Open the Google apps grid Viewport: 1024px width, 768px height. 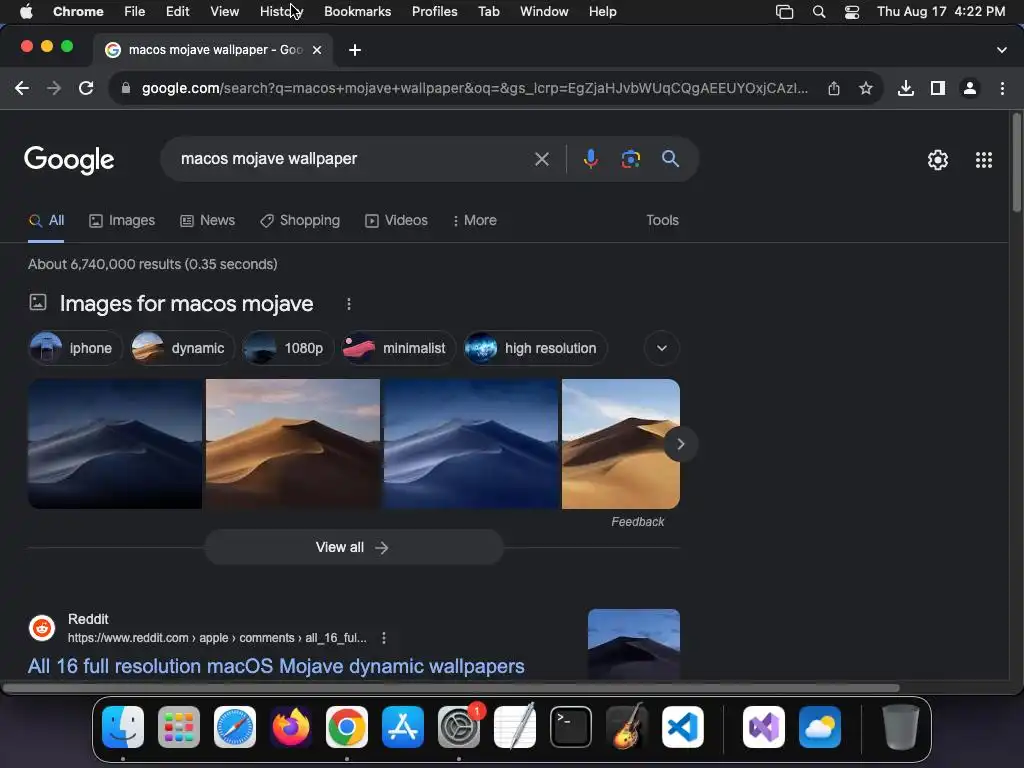pos(984,160)
